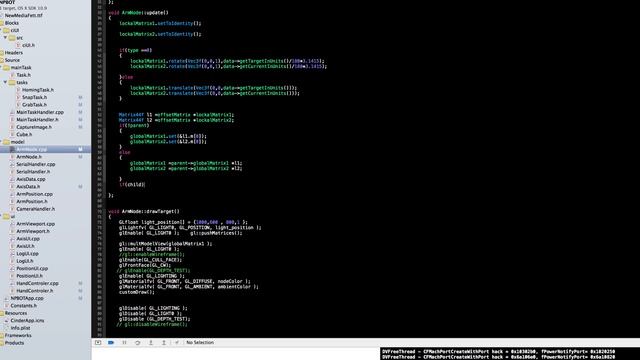
Task: Open SerialHandler.cpp
Action: click(x=36, y=164)
